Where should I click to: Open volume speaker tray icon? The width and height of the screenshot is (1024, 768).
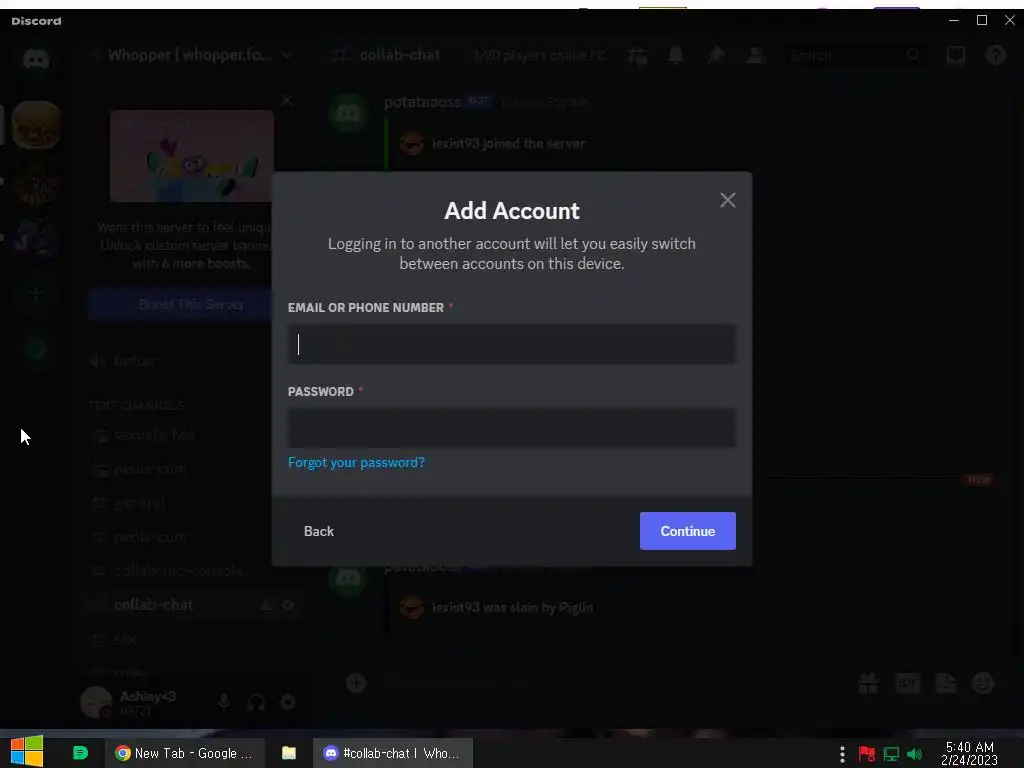(x=914, y=754)
